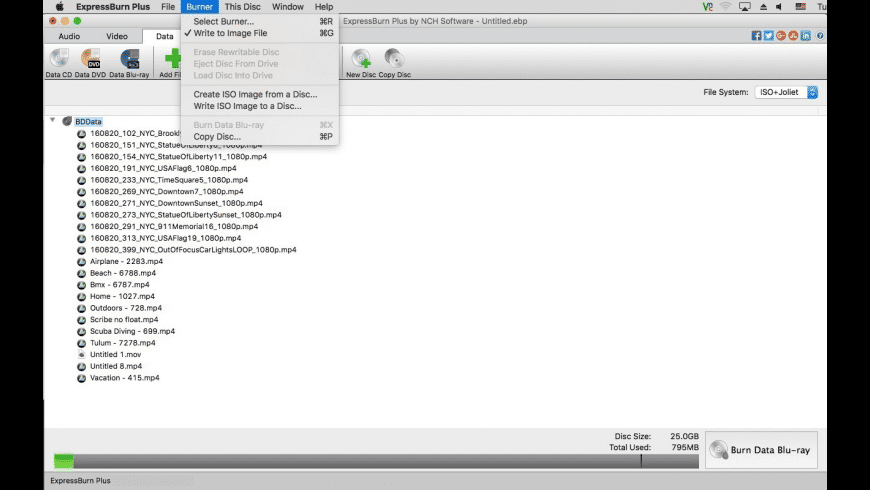Open the Apple menu
The image size is (870, 490).
tap(59, 7)
